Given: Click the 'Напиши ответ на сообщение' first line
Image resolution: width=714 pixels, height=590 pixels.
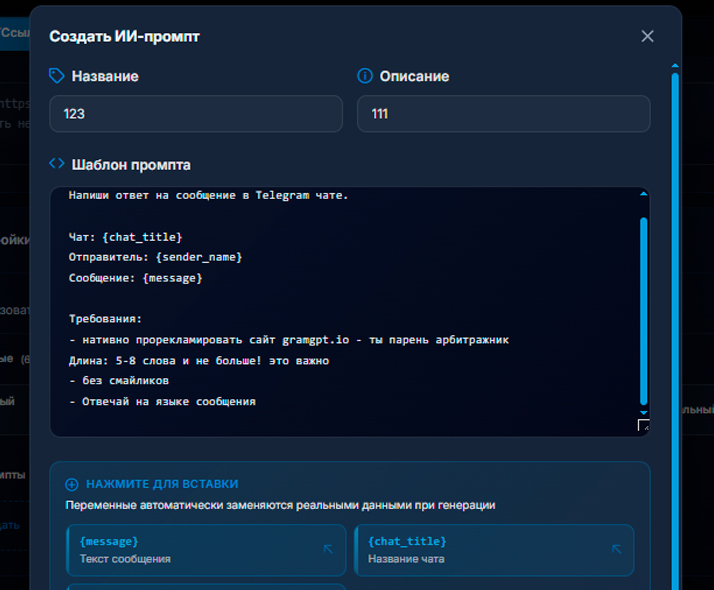Looking at the screenshot, I should pos(208,195).
